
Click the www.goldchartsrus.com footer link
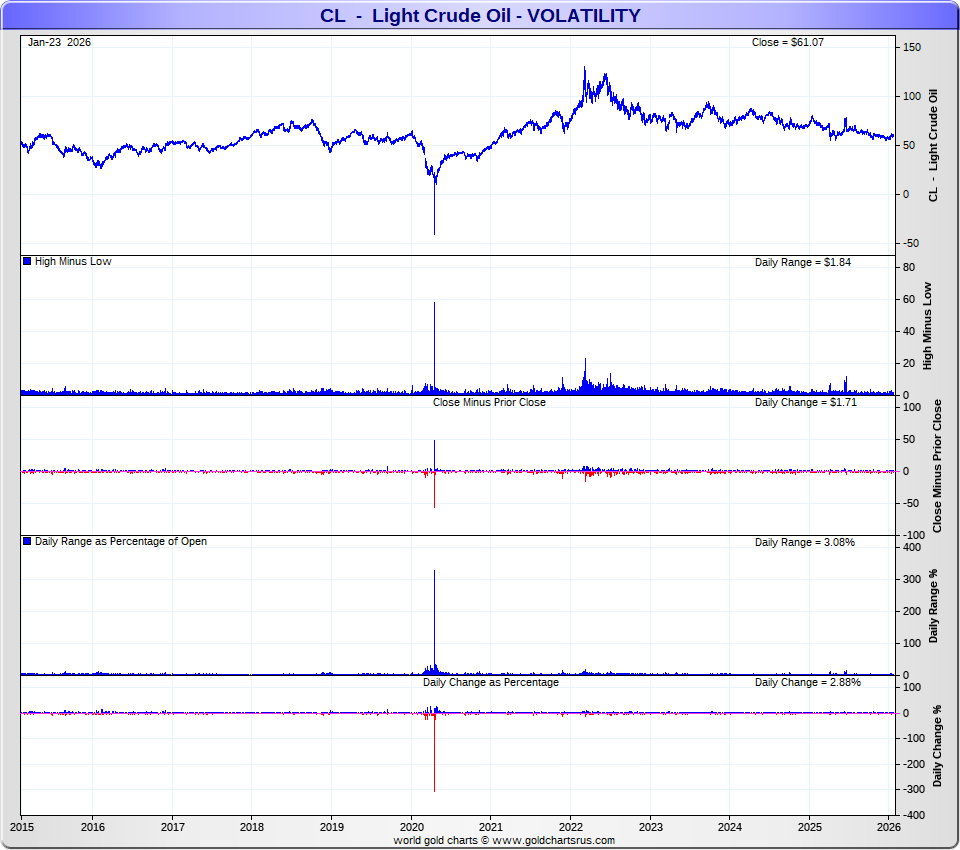point(553,840)
